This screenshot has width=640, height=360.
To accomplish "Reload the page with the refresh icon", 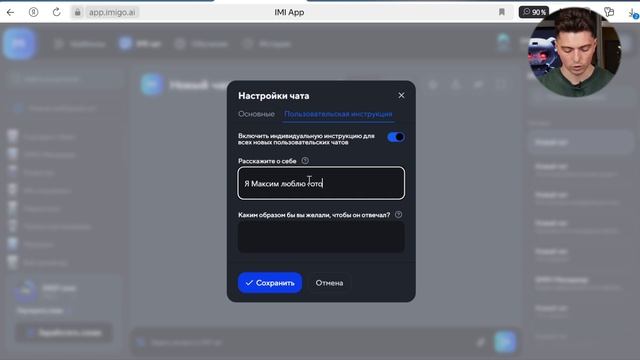I will click(56, 12).
